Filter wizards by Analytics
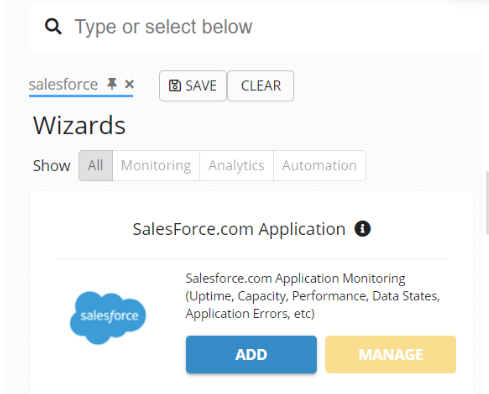Image resolution: width=489 pixels, height=394 pixels. [236, 165]
